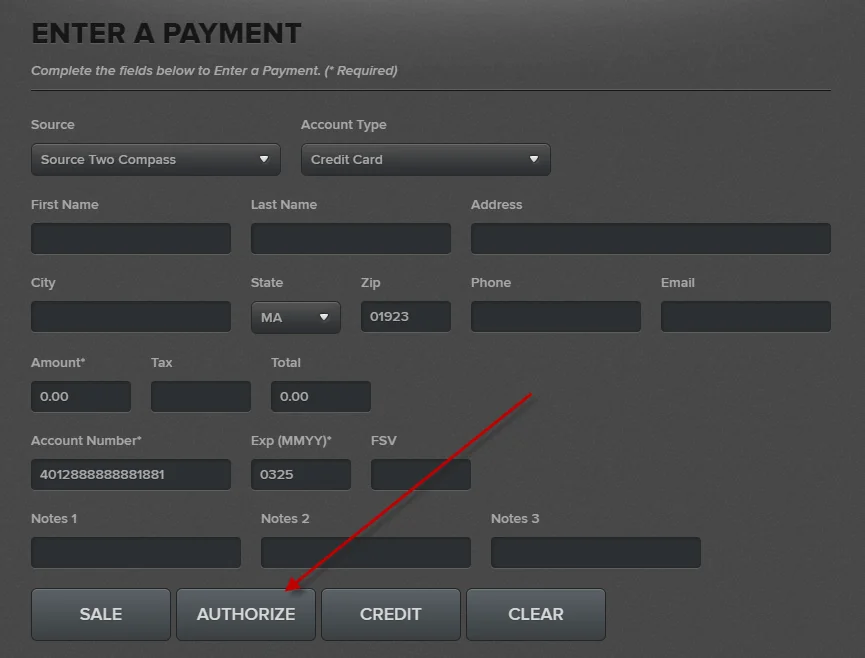Focus the Tax input box
Viewport: 865px width, 658px height.
click(200, 396)
